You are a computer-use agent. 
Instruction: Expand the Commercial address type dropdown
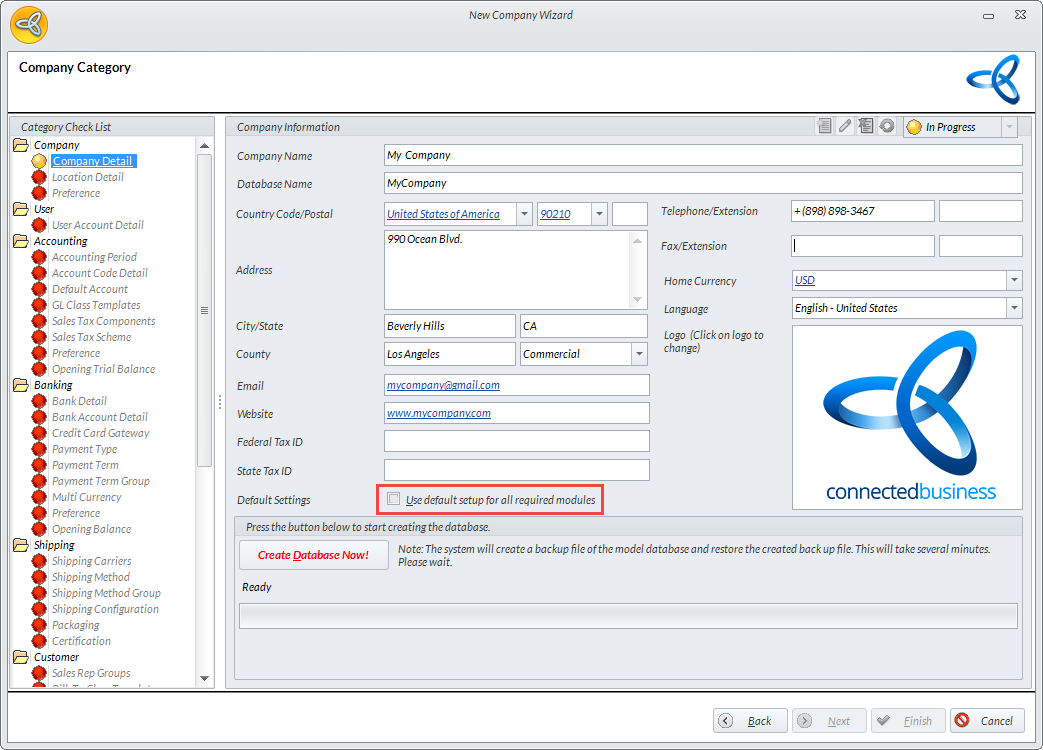click(639, 354)
